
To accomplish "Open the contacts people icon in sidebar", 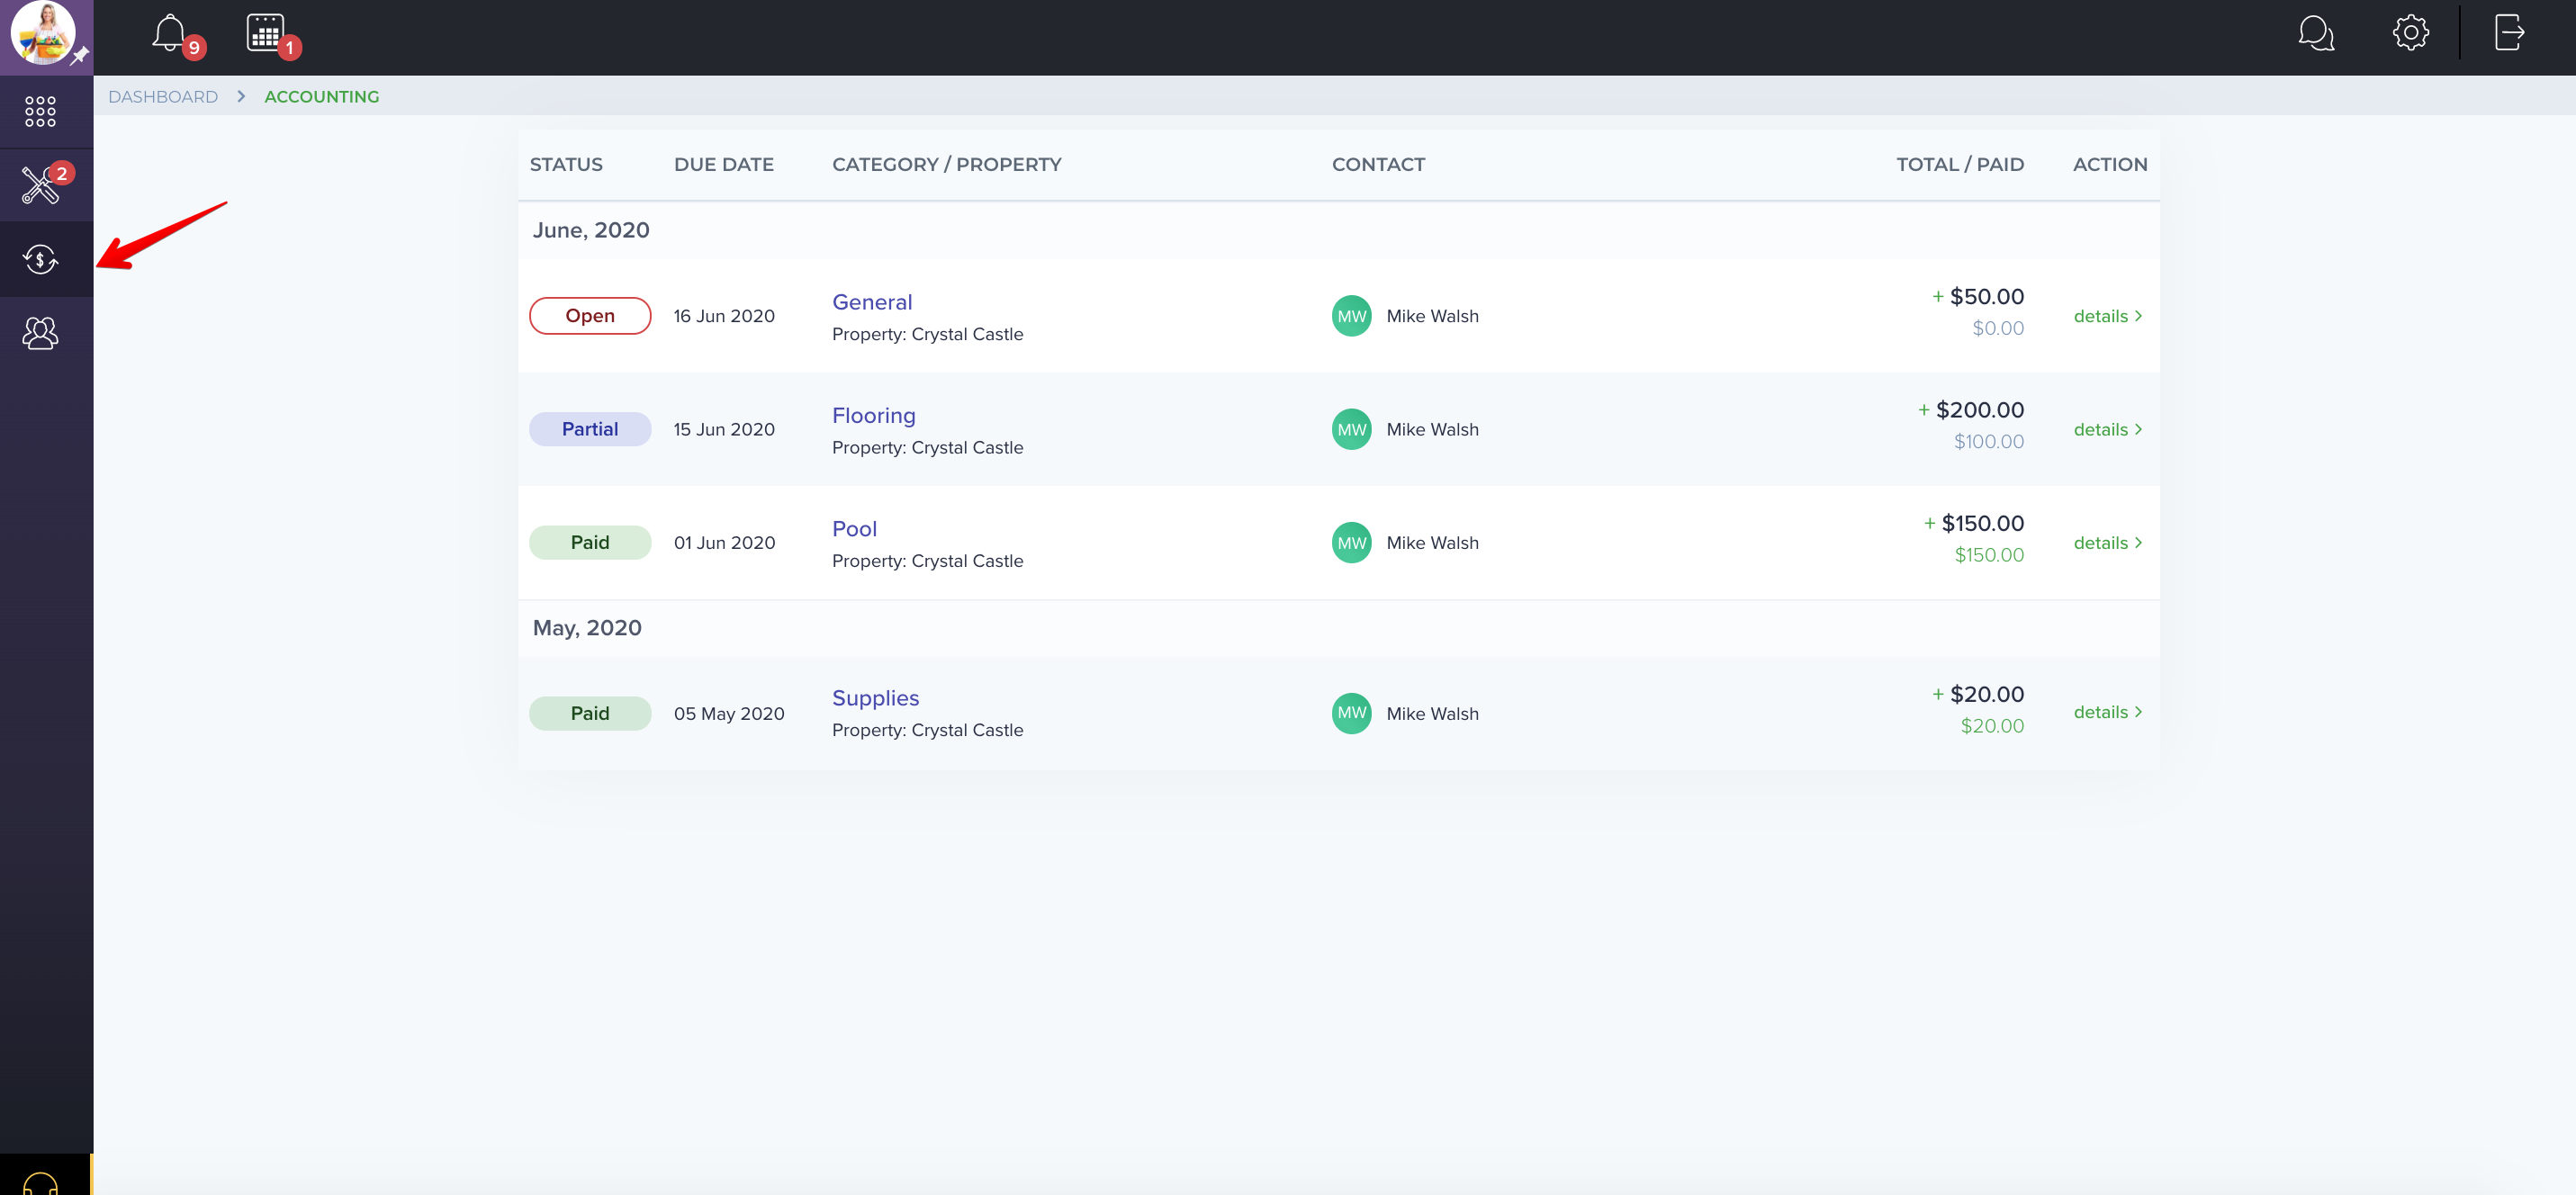I will coord(40,332).
